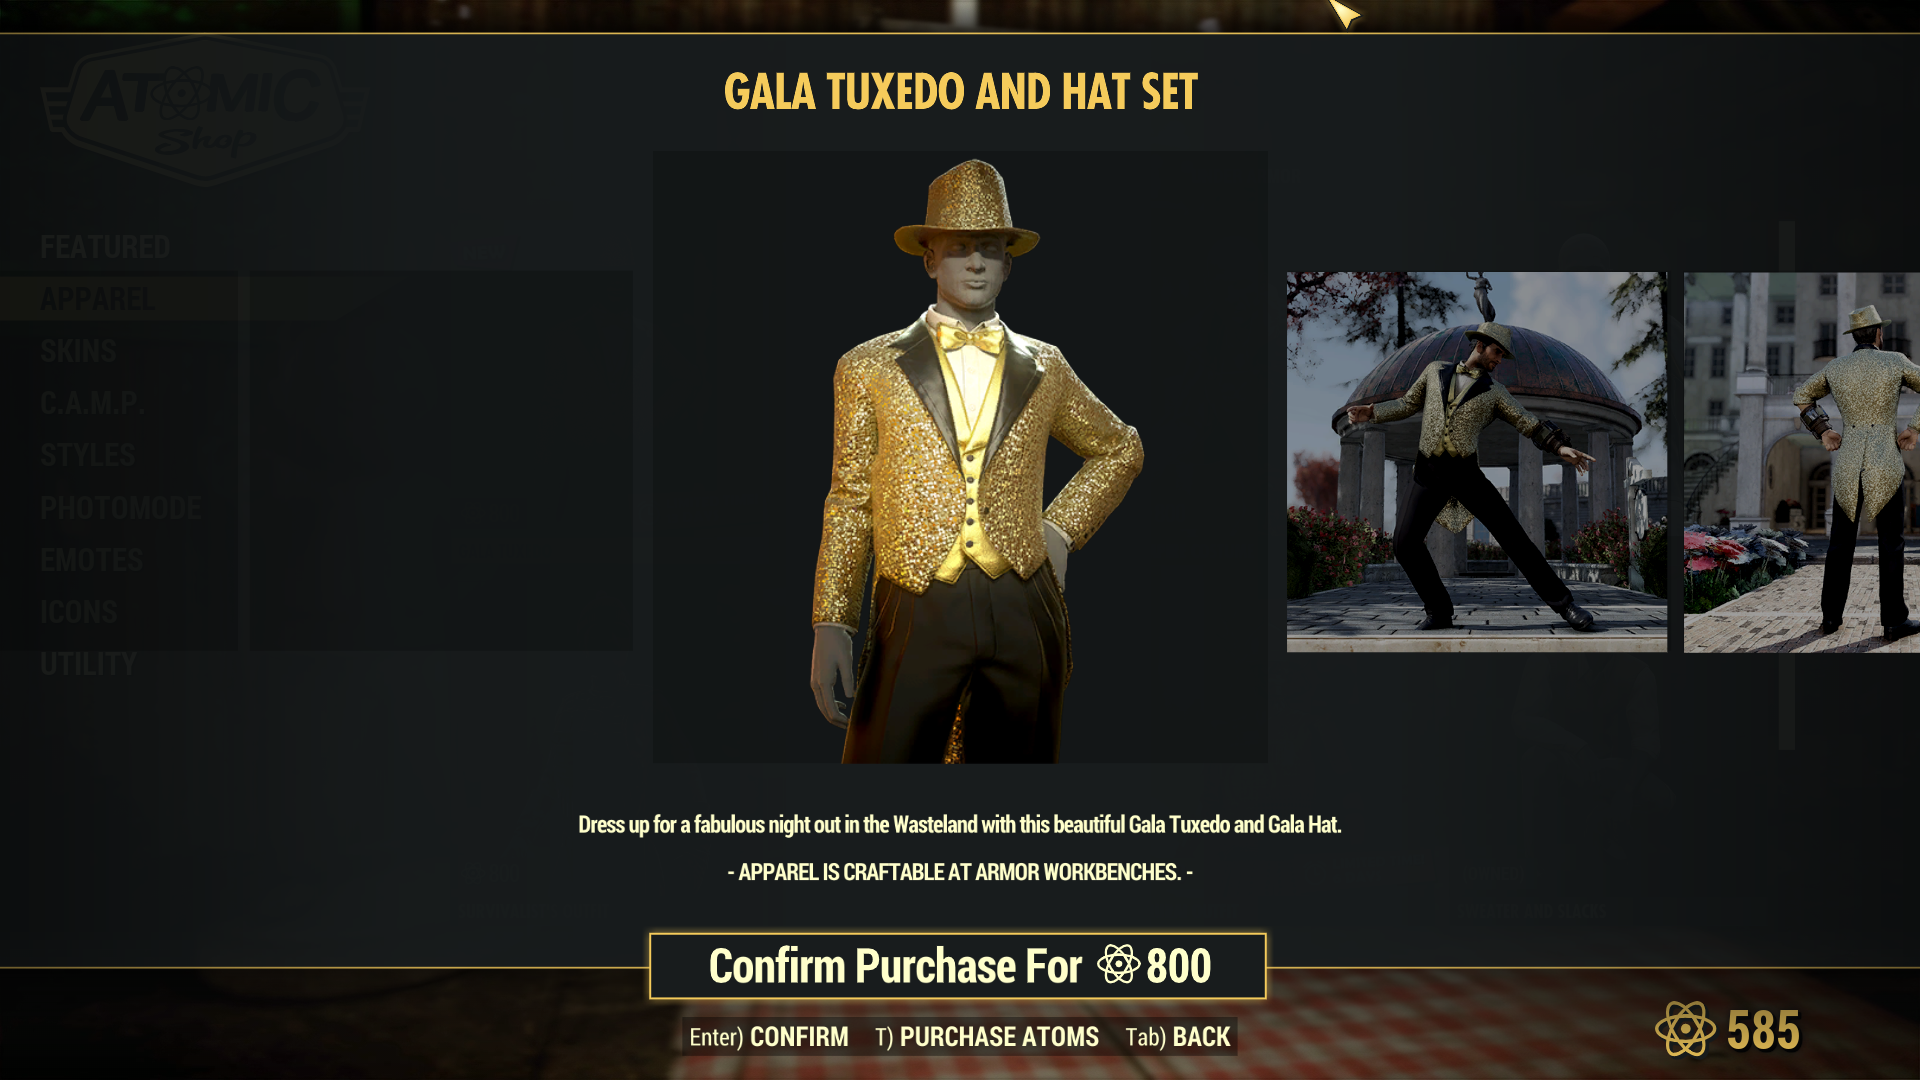Click the atom balance icon beside 585
Screen dimensions: 1920x1080
1685,1029
